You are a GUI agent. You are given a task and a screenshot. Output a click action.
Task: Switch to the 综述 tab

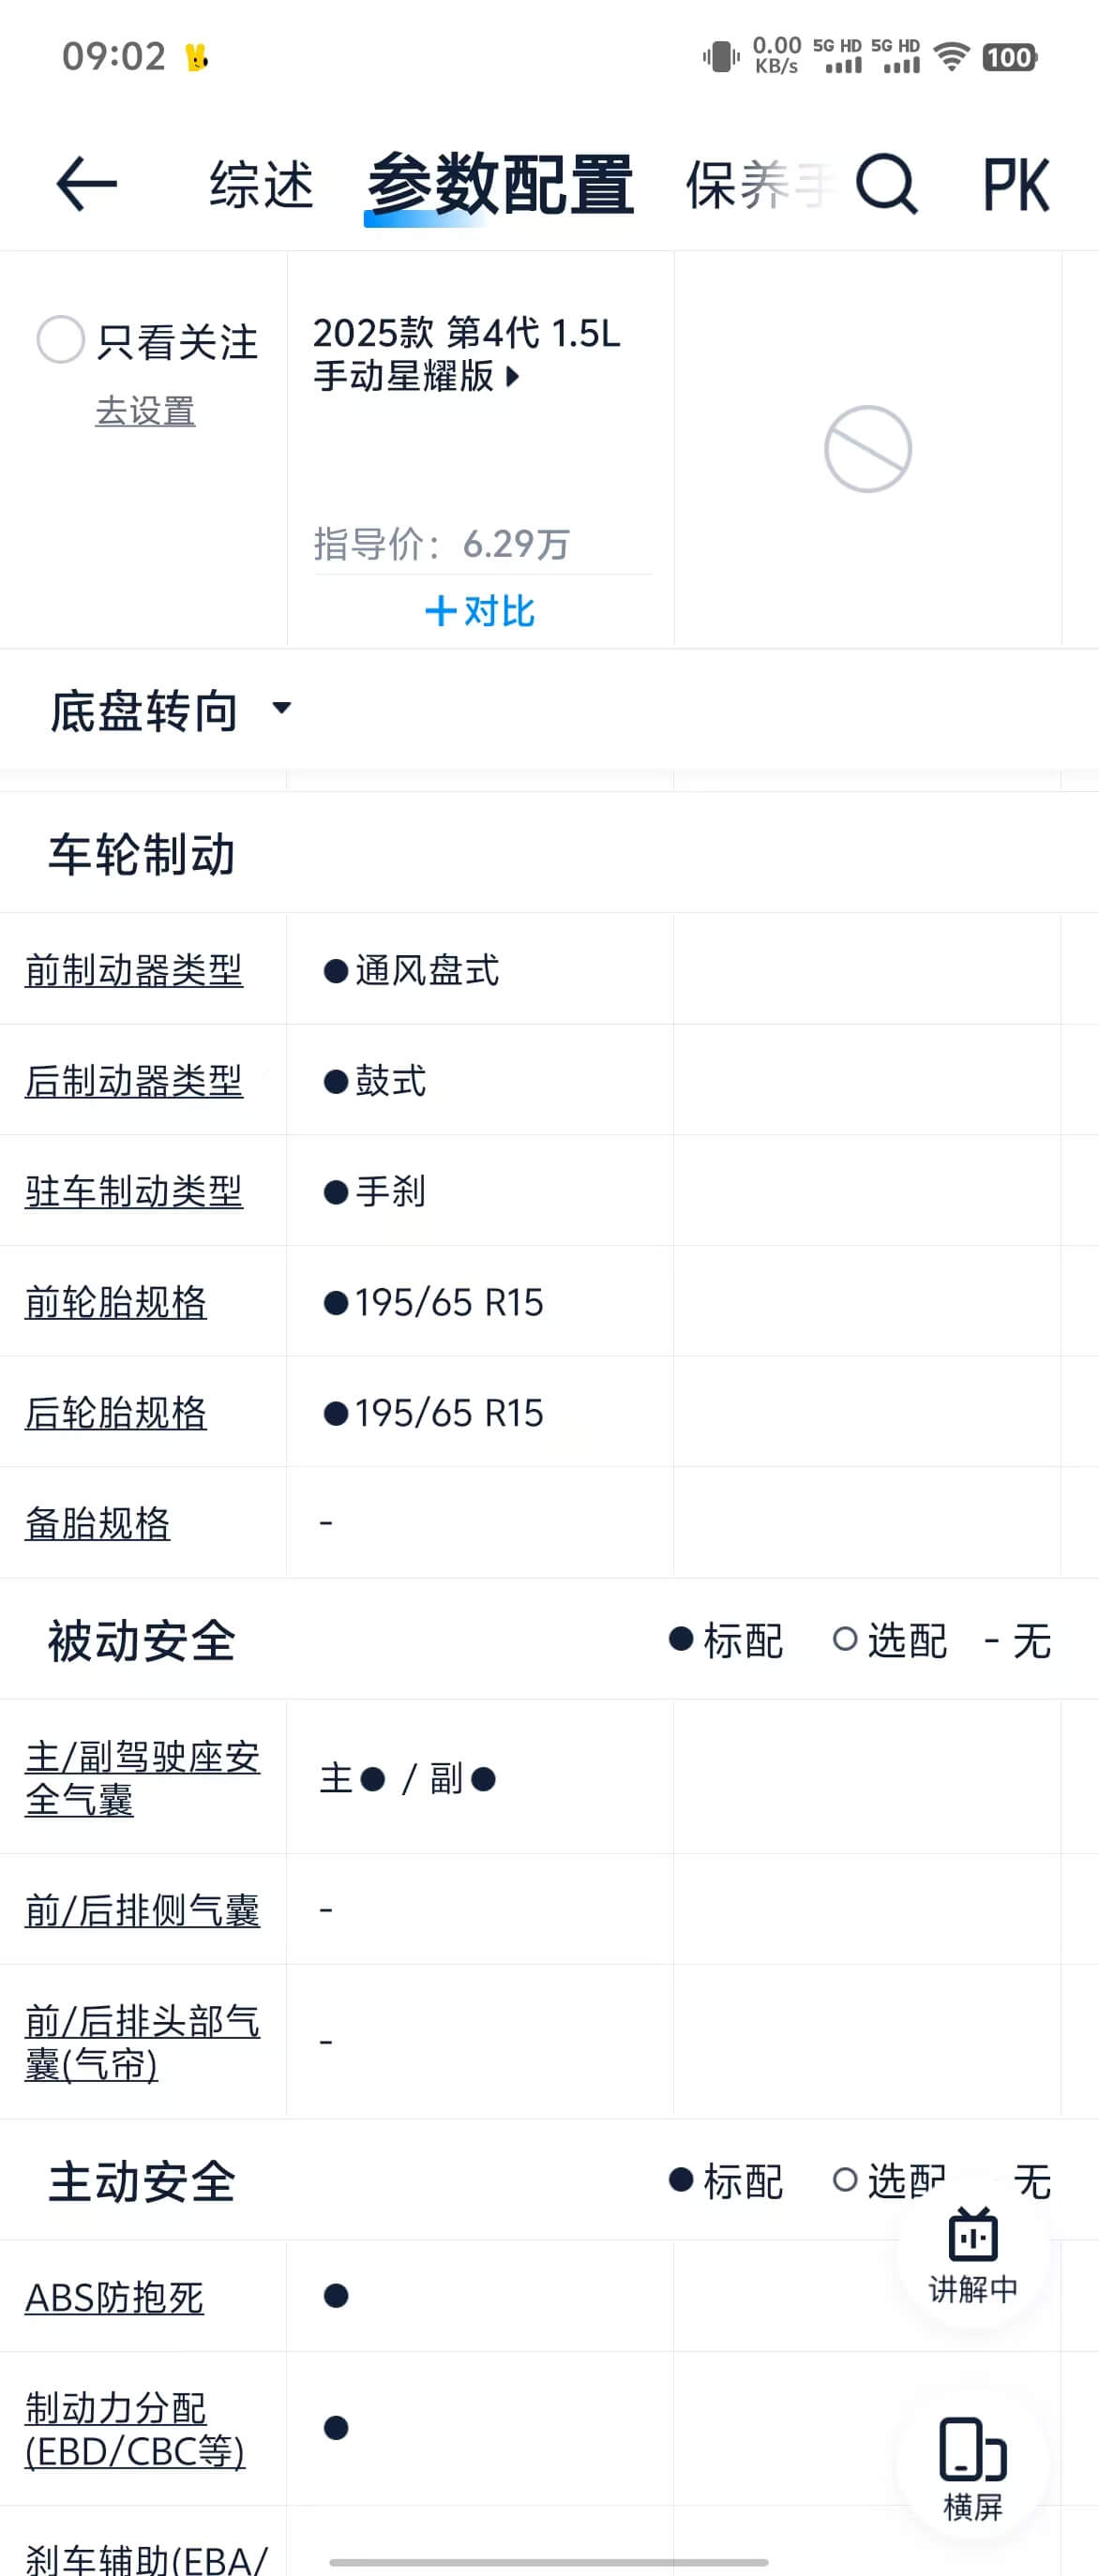(x=262, y=185)
